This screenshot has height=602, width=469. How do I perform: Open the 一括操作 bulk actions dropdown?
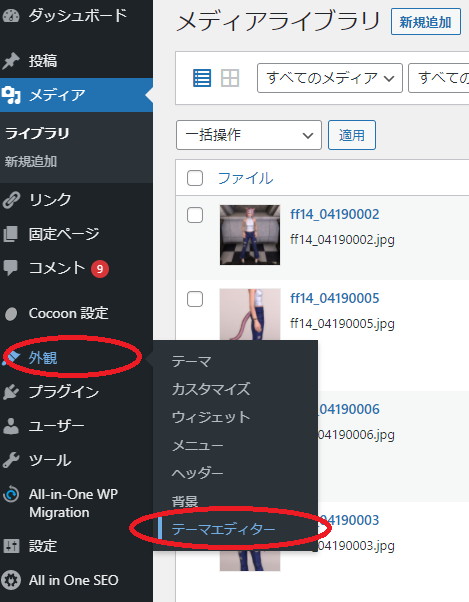[249, 135]
